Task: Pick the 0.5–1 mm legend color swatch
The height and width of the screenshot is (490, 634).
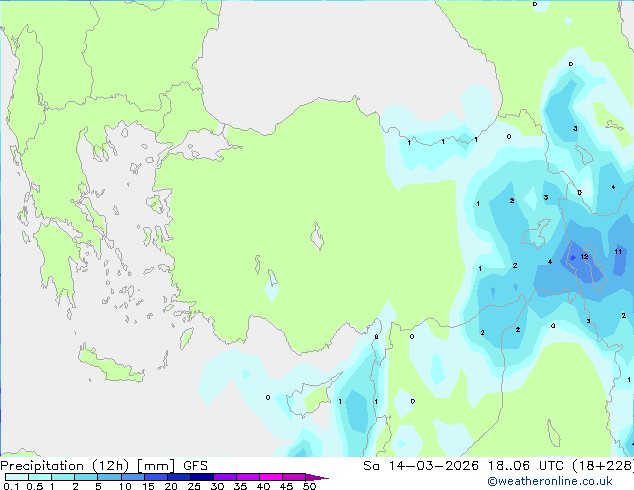Action: 40,477
